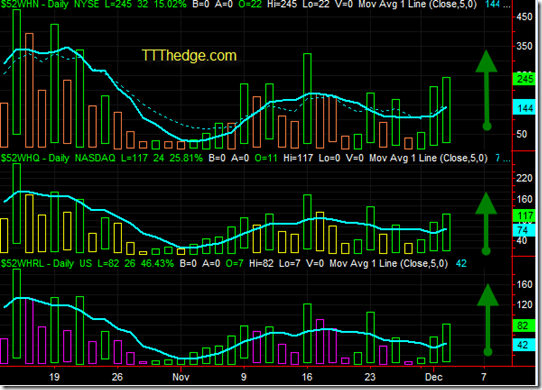Click the 25.81% change in NASDAQ header

pyautogui.click(x=186, y=158)
